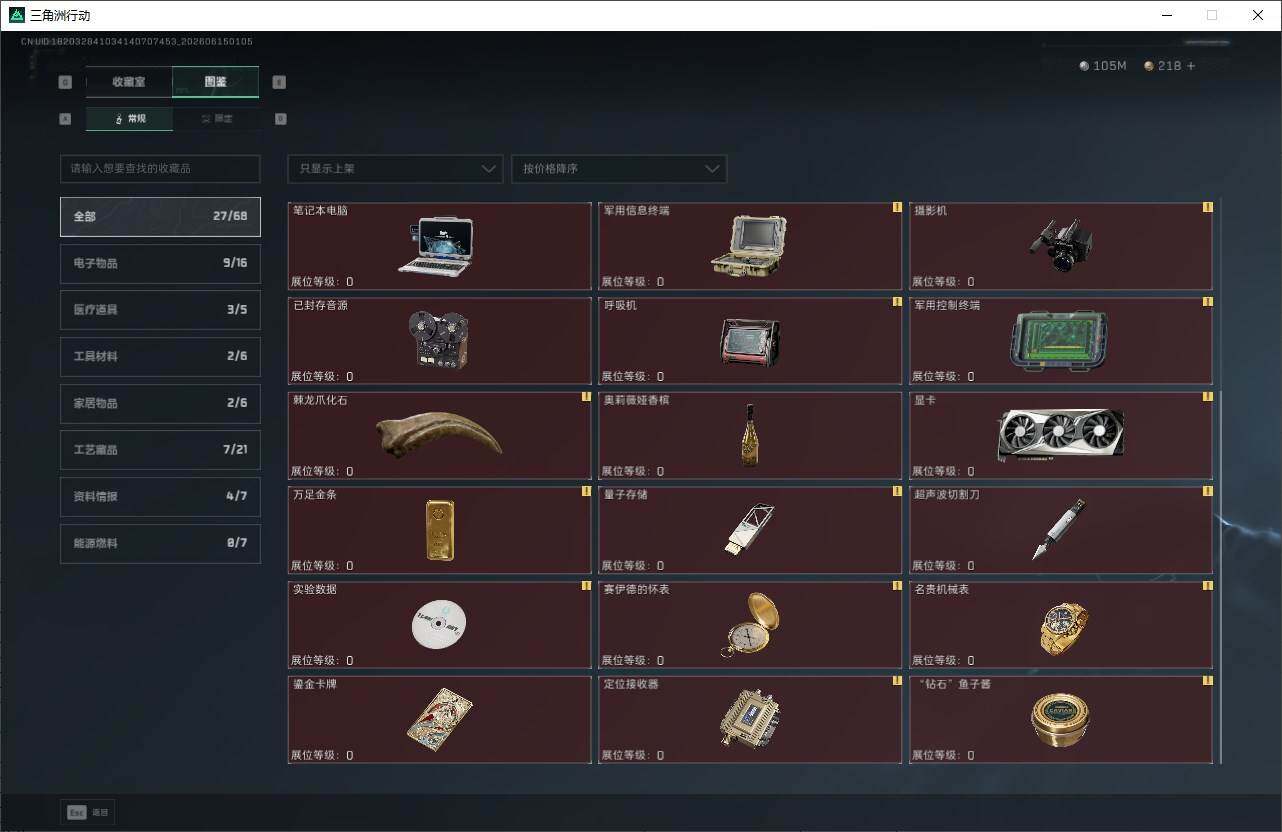Switch to the 图鉴 tab
Screen dimensions: 1282x832
click(216, 82)
